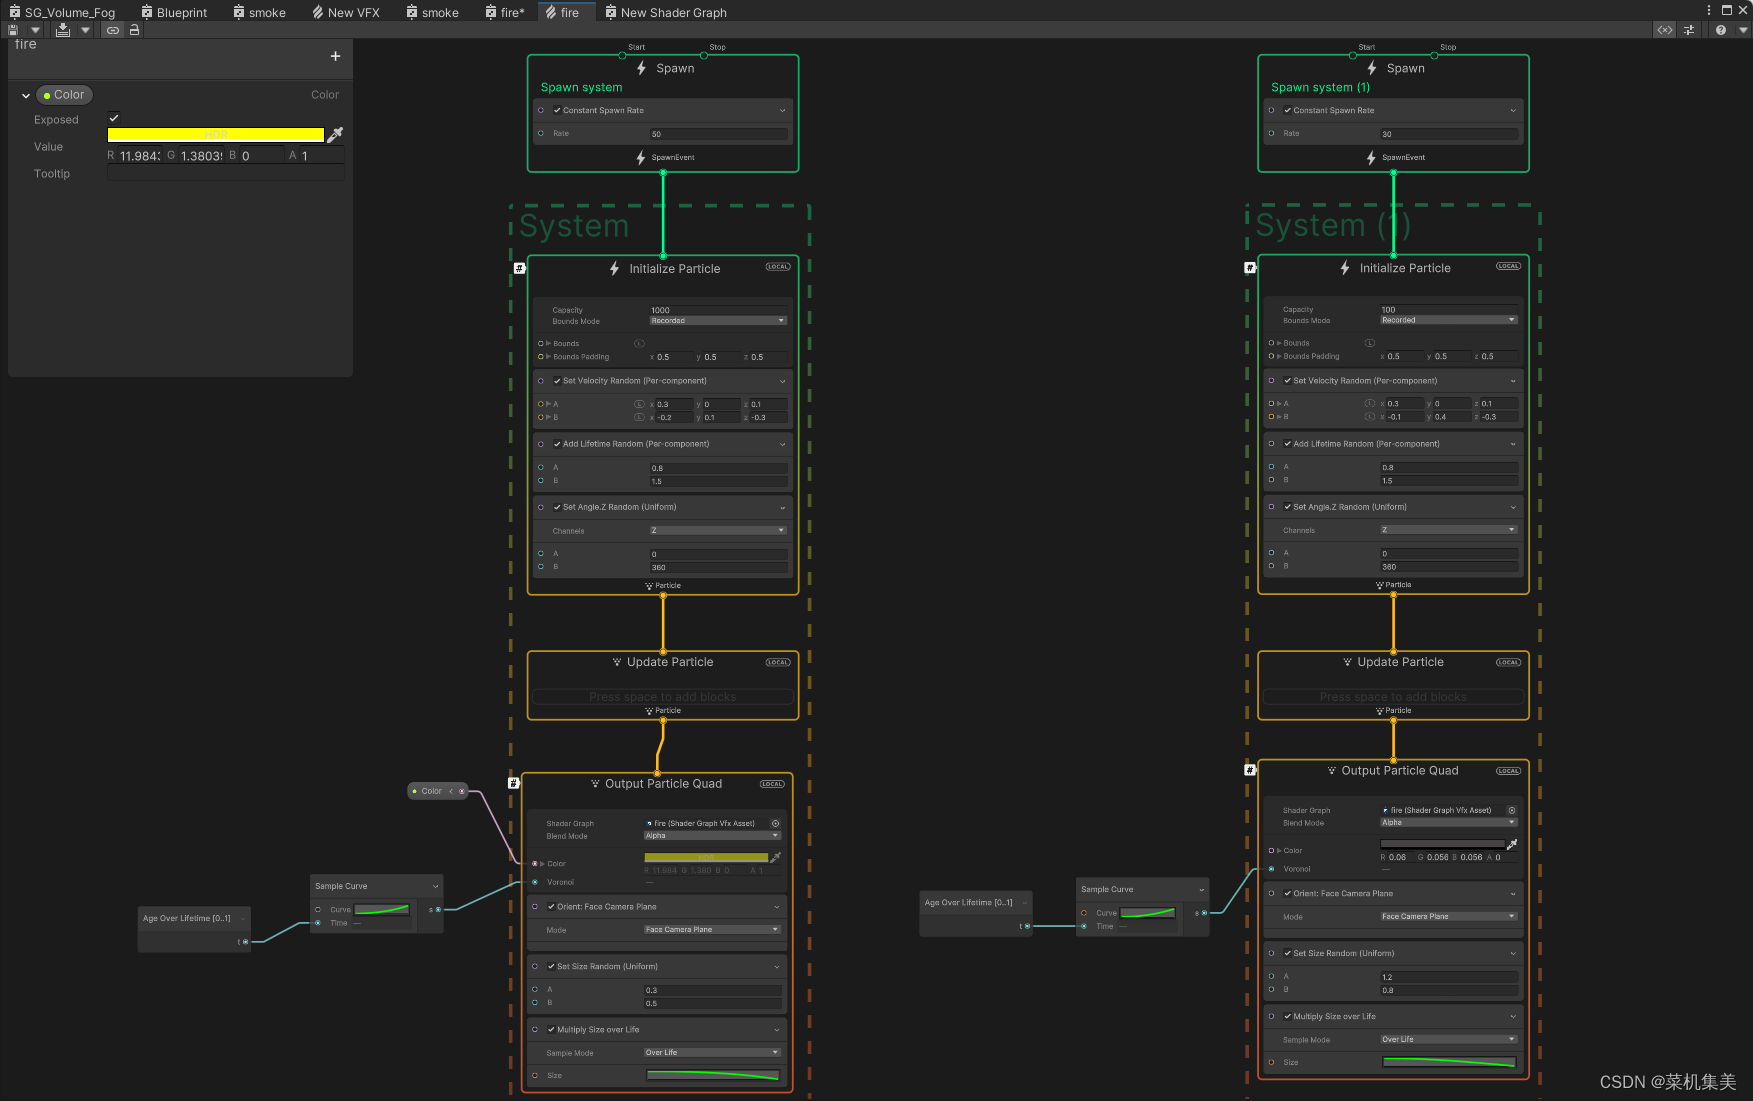Viewport: 1753px width, 1101px height.
Task: Click the yellow Color swatch in the blackboard
Action: 215,134
